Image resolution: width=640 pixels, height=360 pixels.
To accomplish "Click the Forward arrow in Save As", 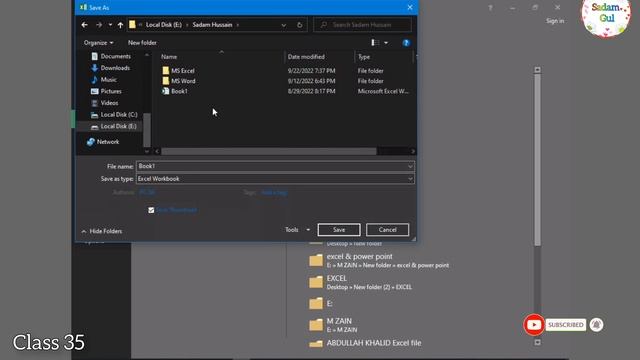I will 99,25.
